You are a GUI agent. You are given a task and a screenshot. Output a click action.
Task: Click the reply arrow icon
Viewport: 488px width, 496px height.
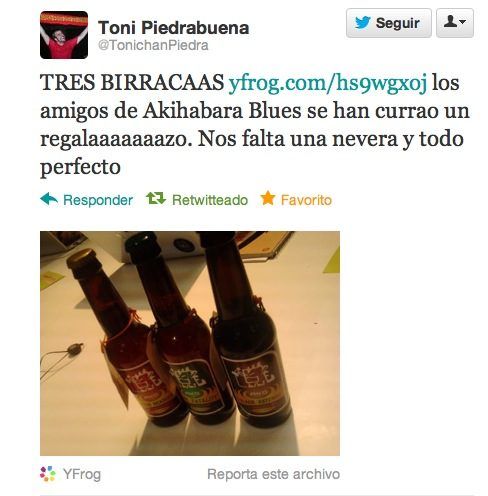pyautogui.click(x=49, y=199)
